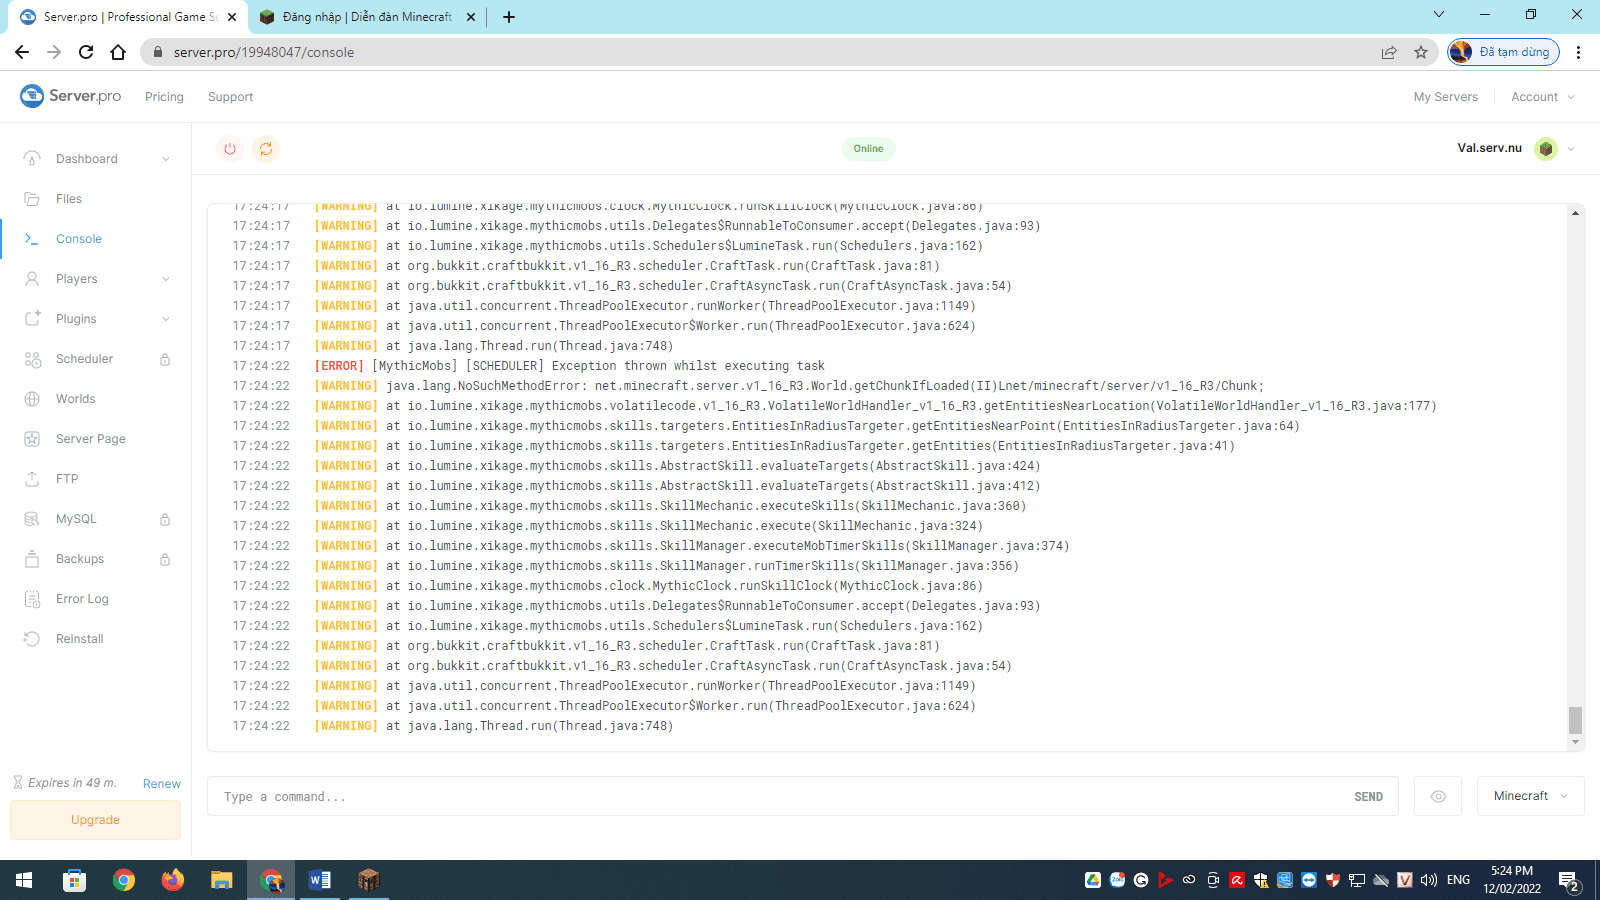Image resolution: width=1600 pixels, height=900 pixels.
Task: Go to My Servers
Action: [x=1445, y=97]
